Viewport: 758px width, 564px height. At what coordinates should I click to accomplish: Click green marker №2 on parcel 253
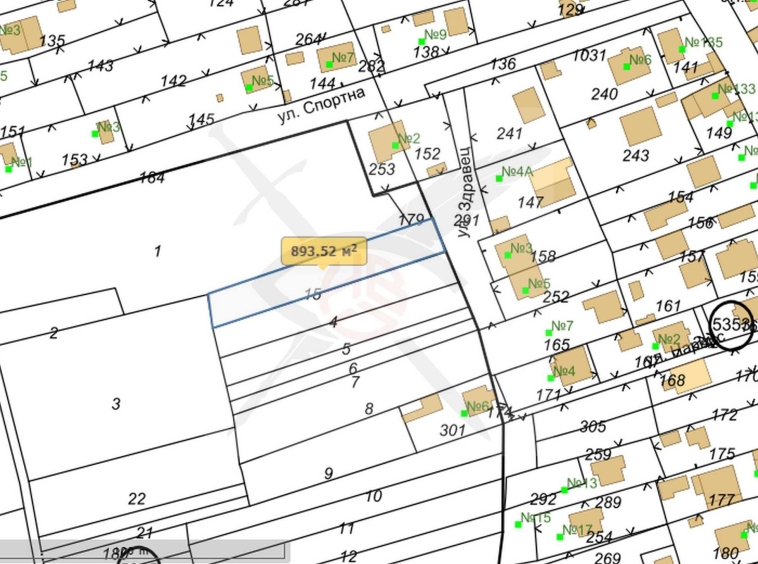coord(395,145)
